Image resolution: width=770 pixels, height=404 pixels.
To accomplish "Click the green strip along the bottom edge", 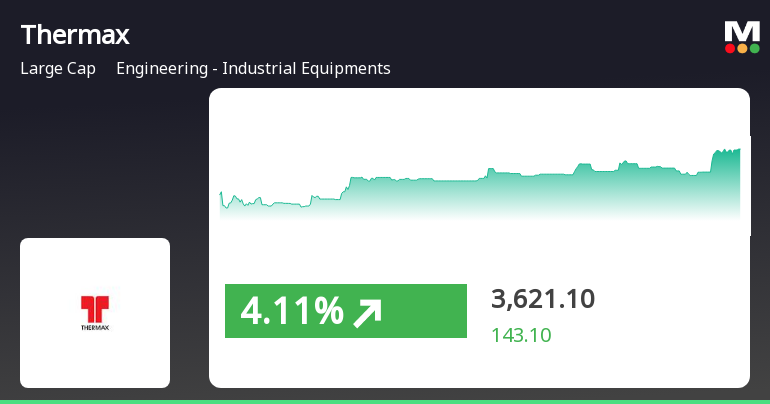I will pyautogui.click(x=385, y=401).
